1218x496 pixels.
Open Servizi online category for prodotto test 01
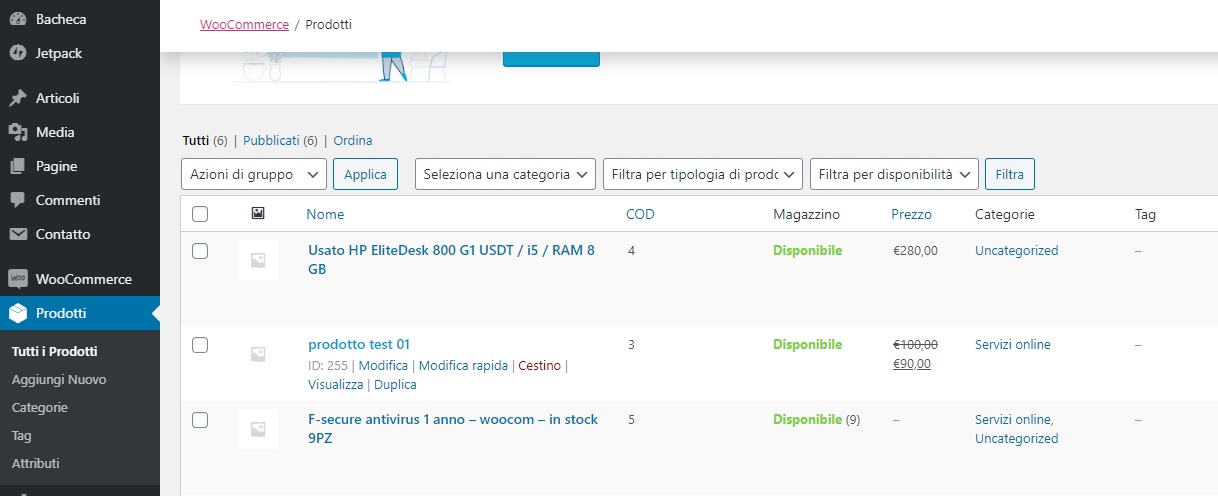point(1013,345)
